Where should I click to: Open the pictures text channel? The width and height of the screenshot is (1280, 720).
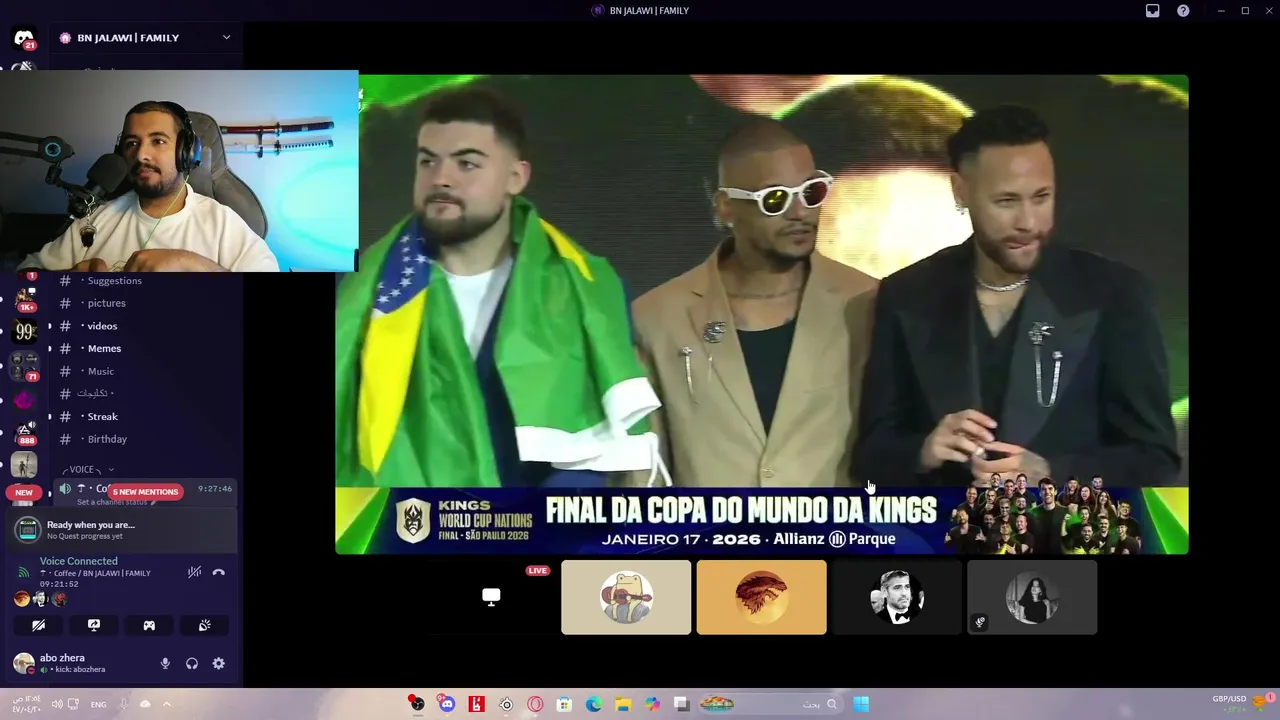coord(106,303)
